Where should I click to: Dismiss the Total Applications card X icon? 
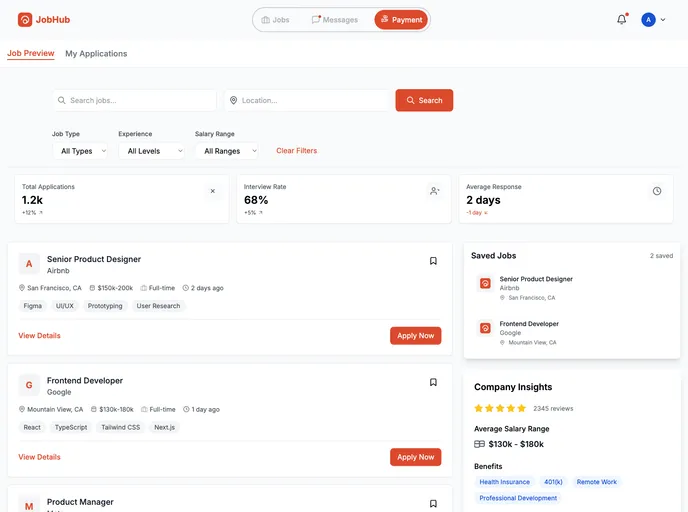(x=213, y=191)
